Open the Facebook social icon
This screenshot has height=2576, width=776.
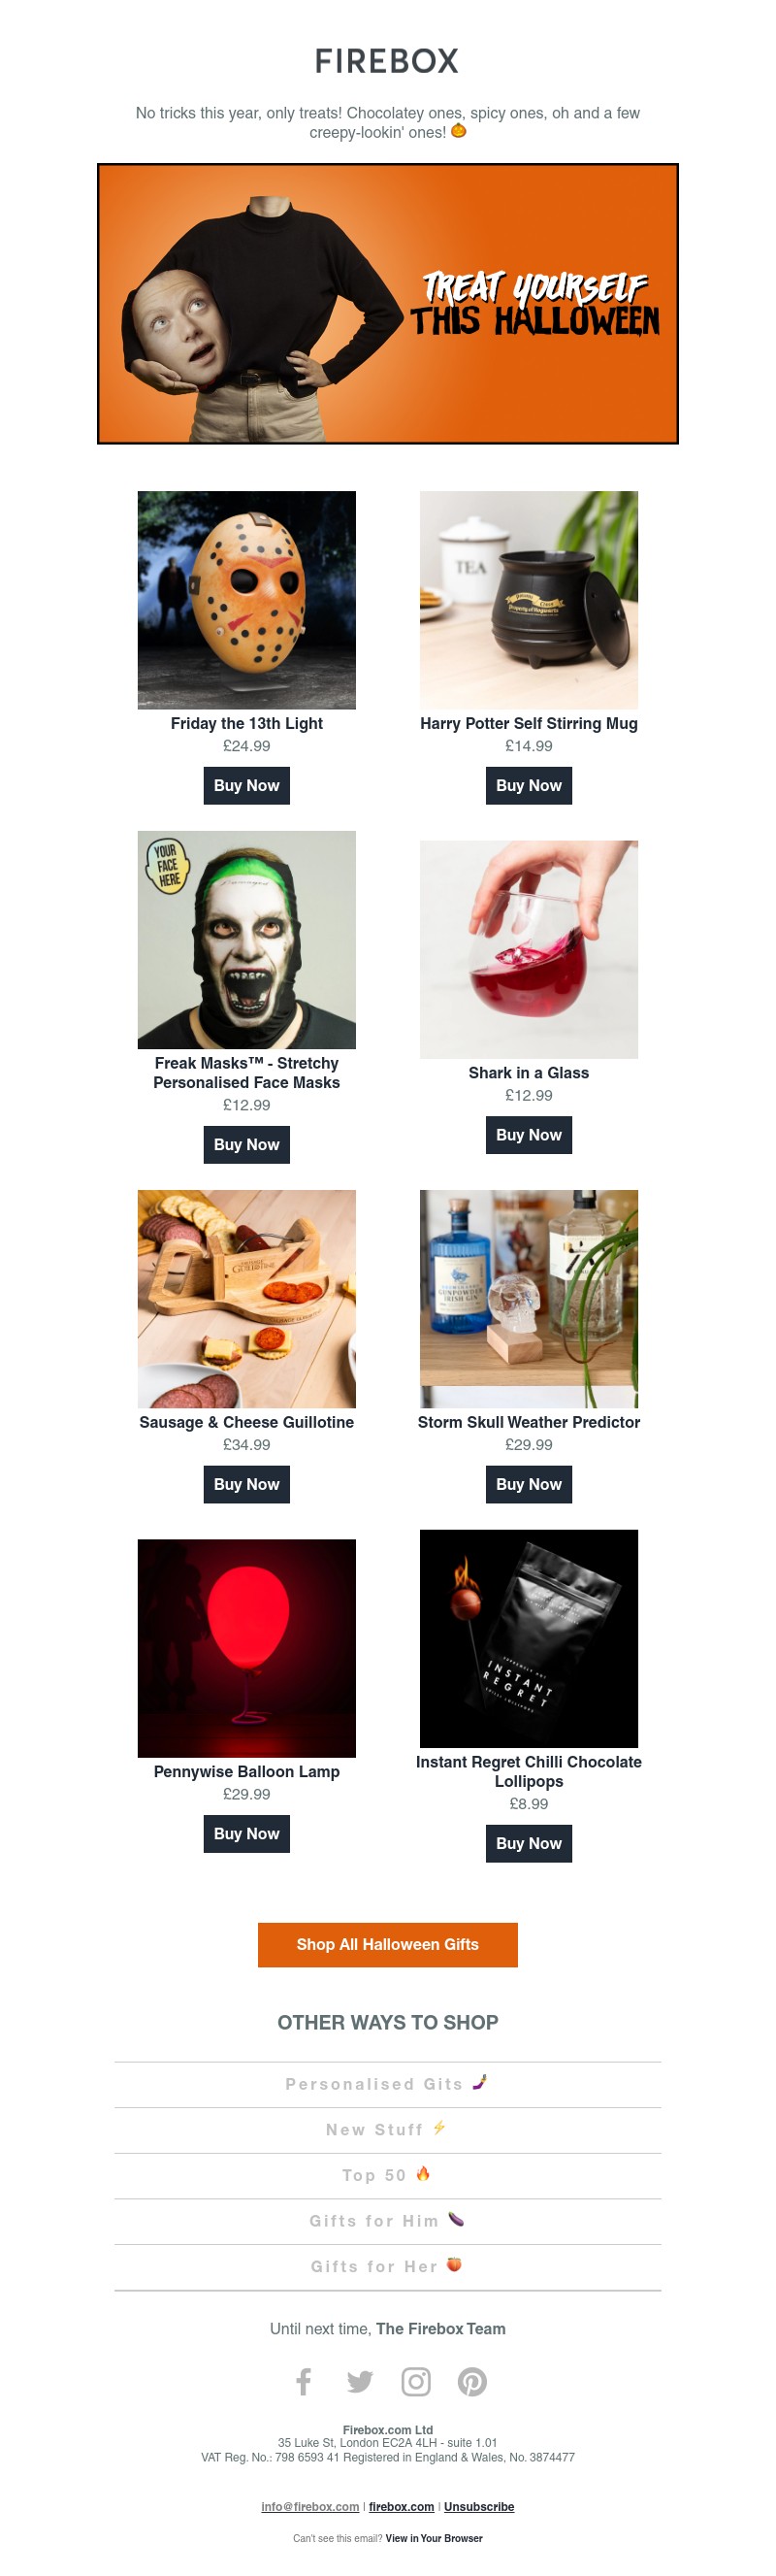304,2381
